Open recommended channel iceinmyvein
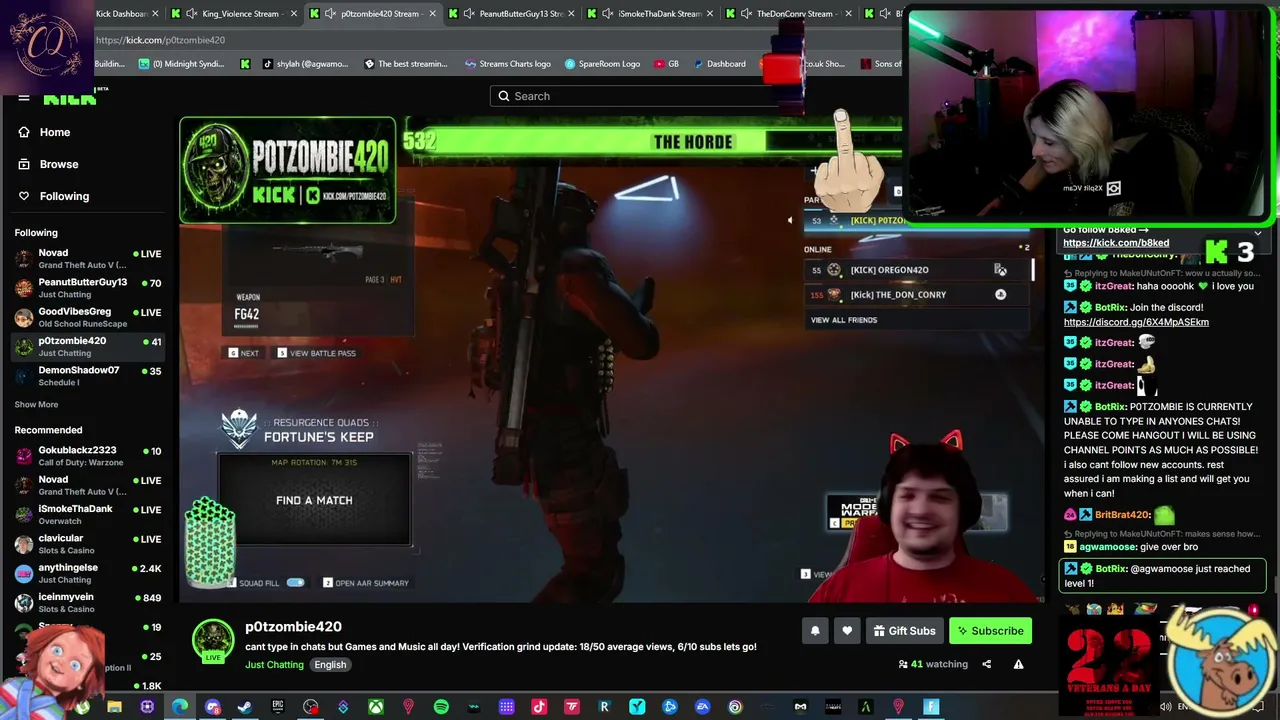 point(88,603)
